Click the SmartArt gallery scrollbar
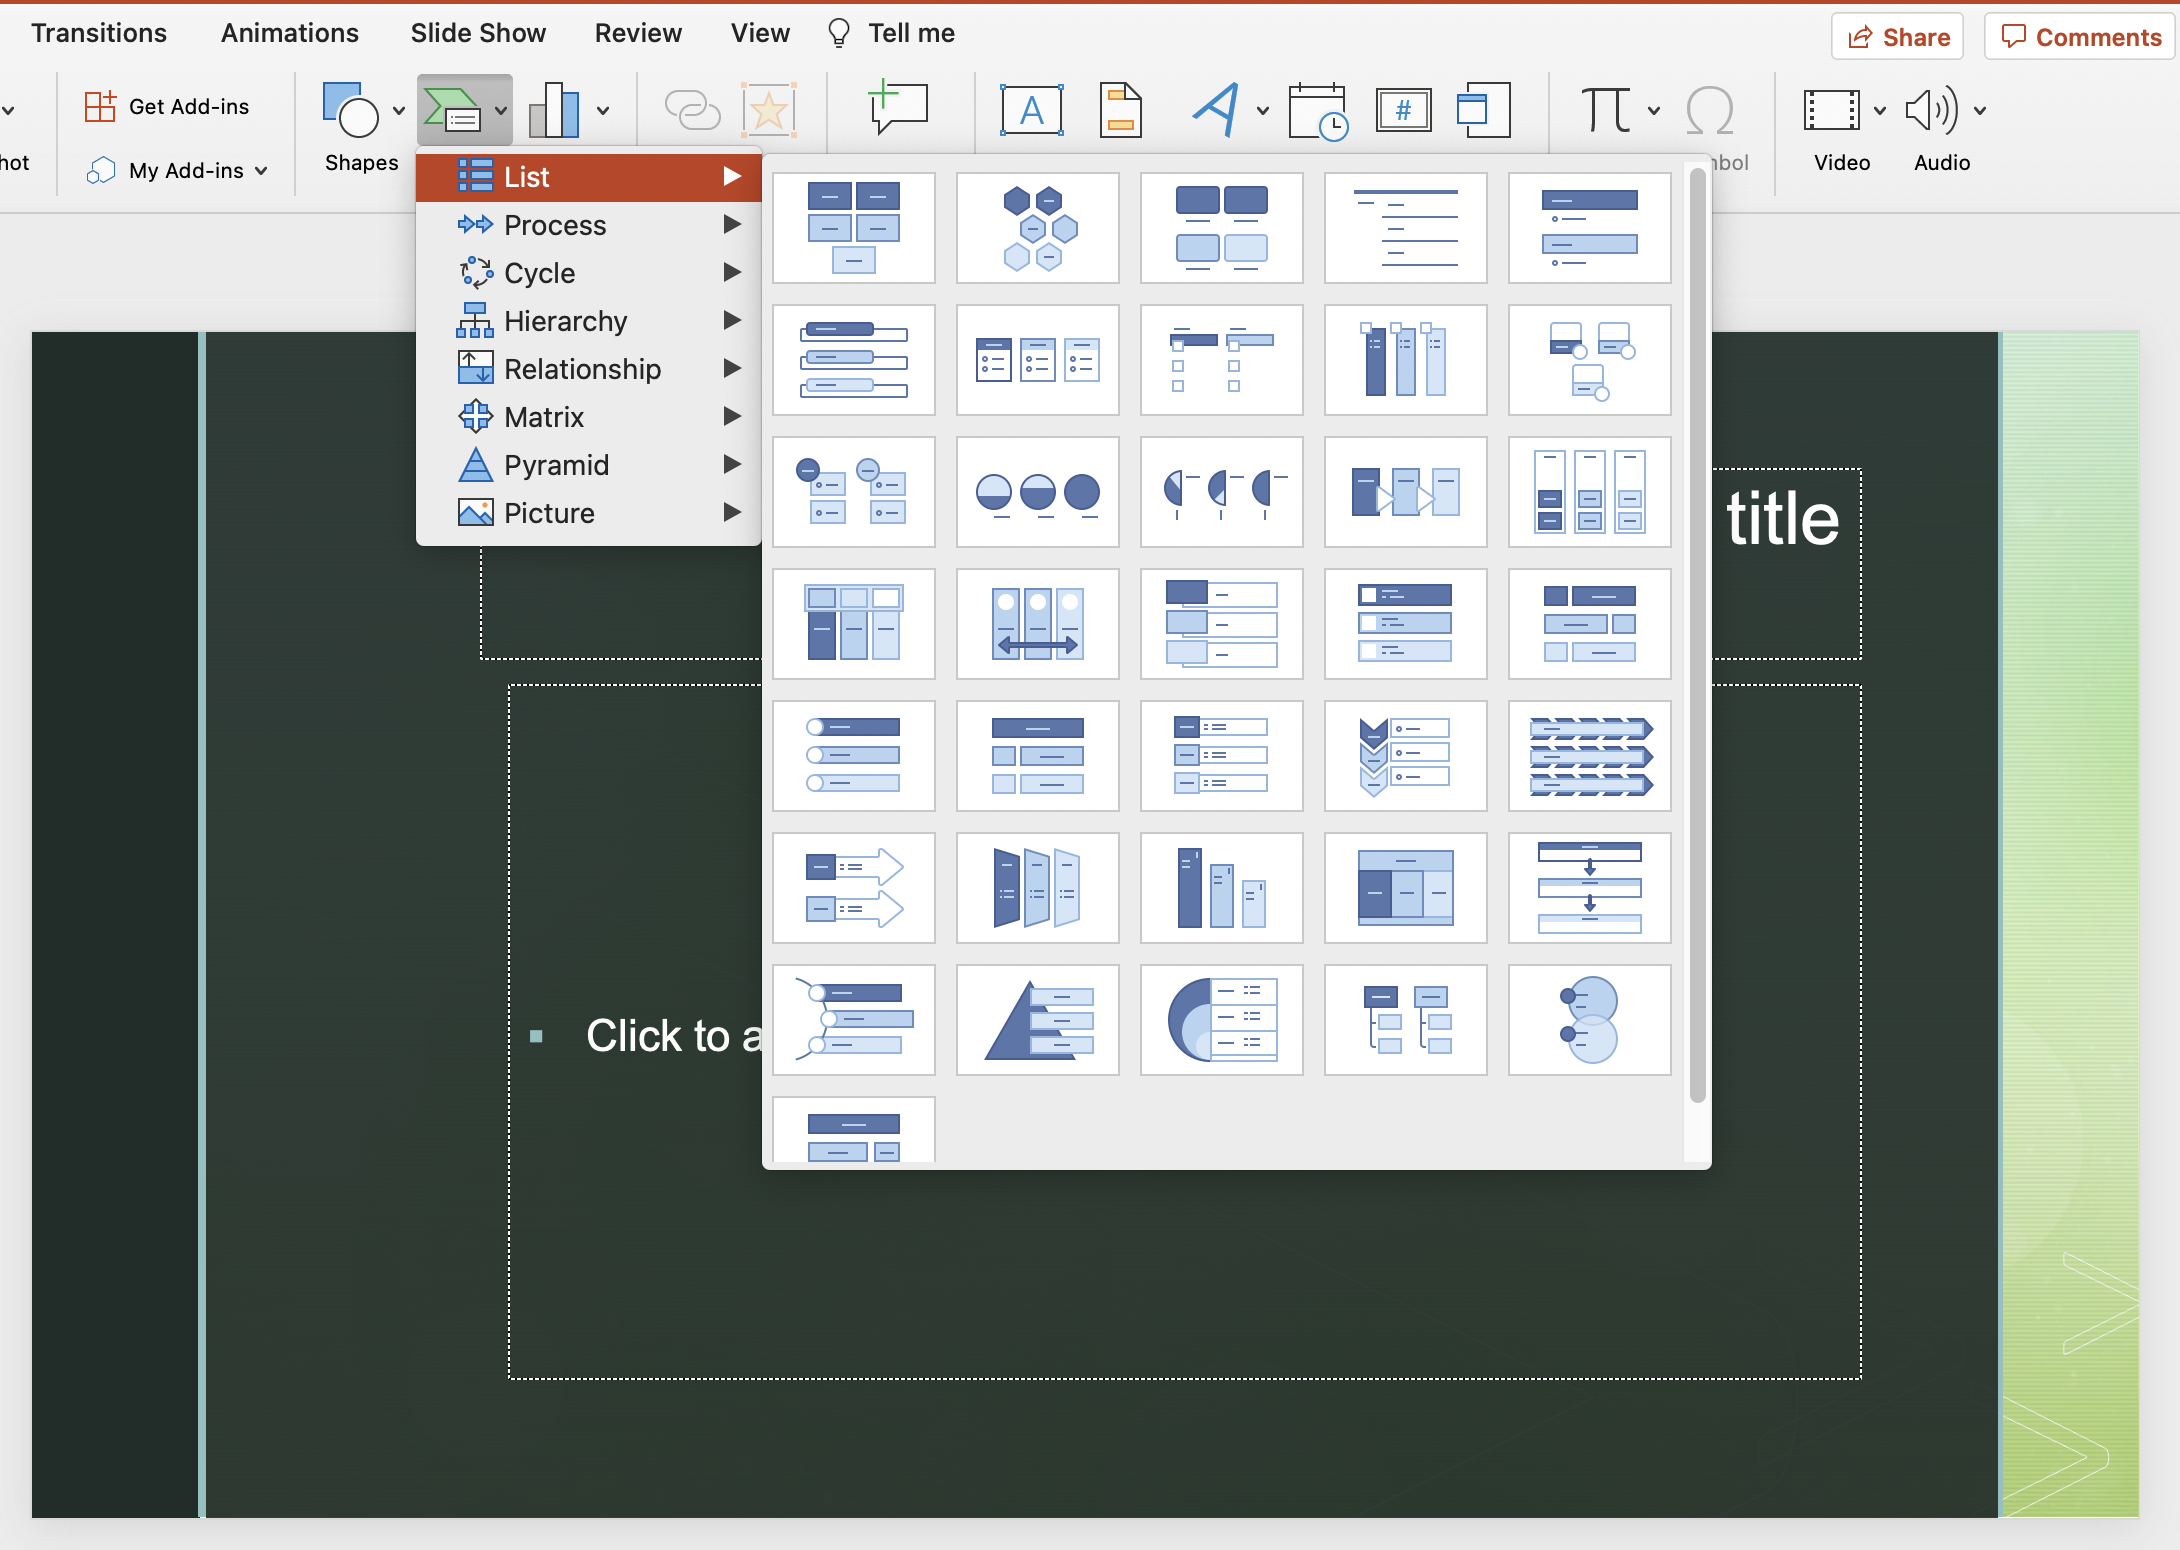 point(1697,635)
